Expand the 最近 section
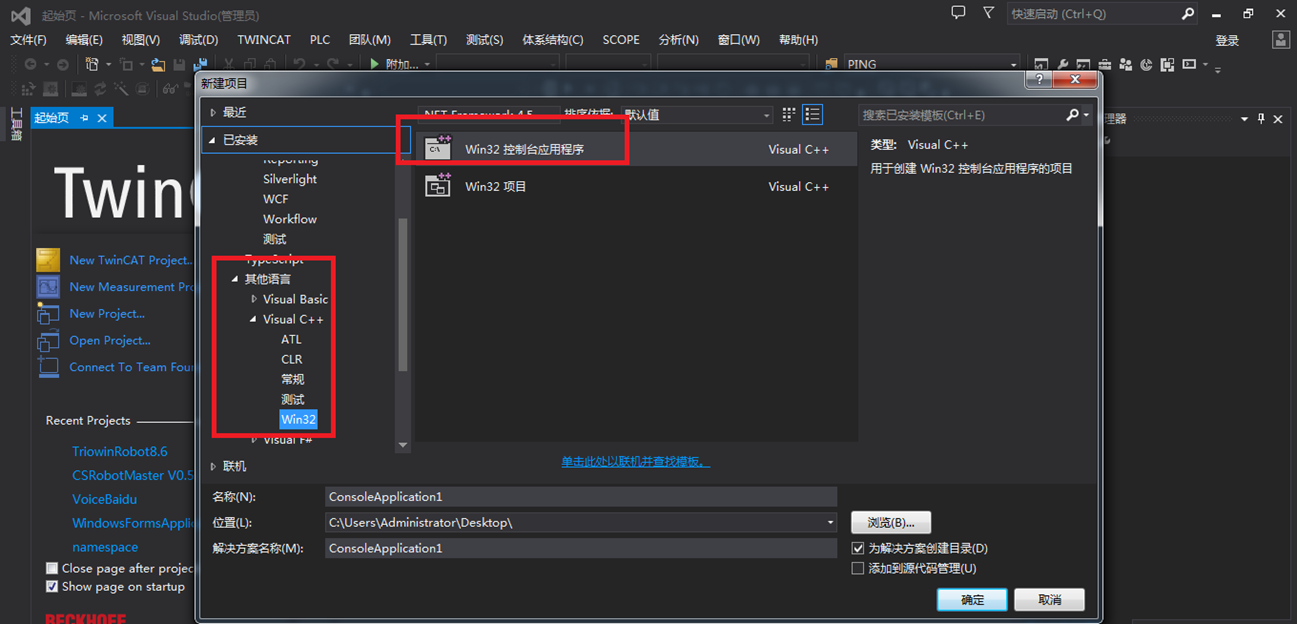The height and width of the screenshot is (624, 1297). [213, 112]
